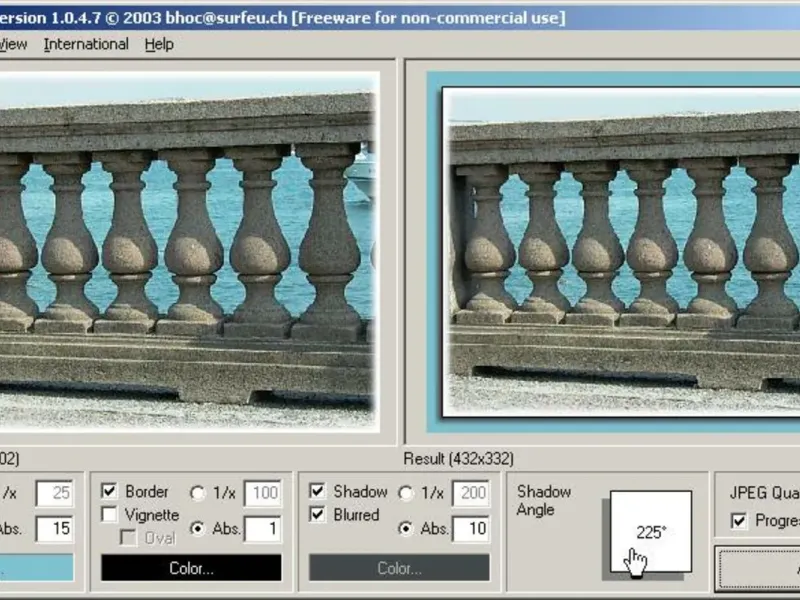Select the Shadow 1/x radio button
This screenshot has height=600, width=800.
[x=405, y=493]
